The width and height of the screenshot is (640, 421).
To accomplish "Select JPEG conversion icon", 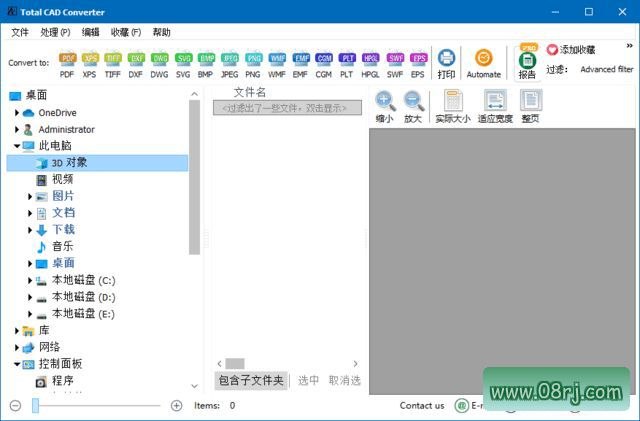I will coord(229,65).
